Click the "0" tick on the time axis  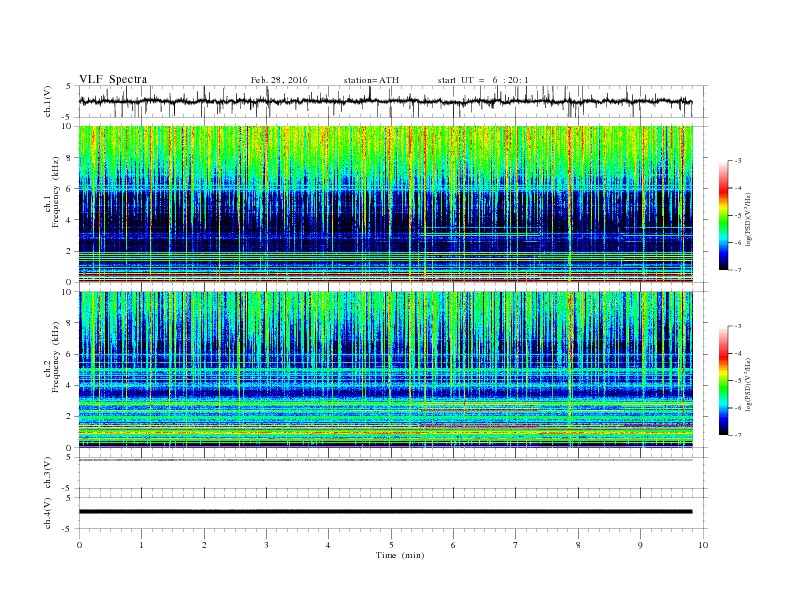pyautogui.click(x=79, y=545)
